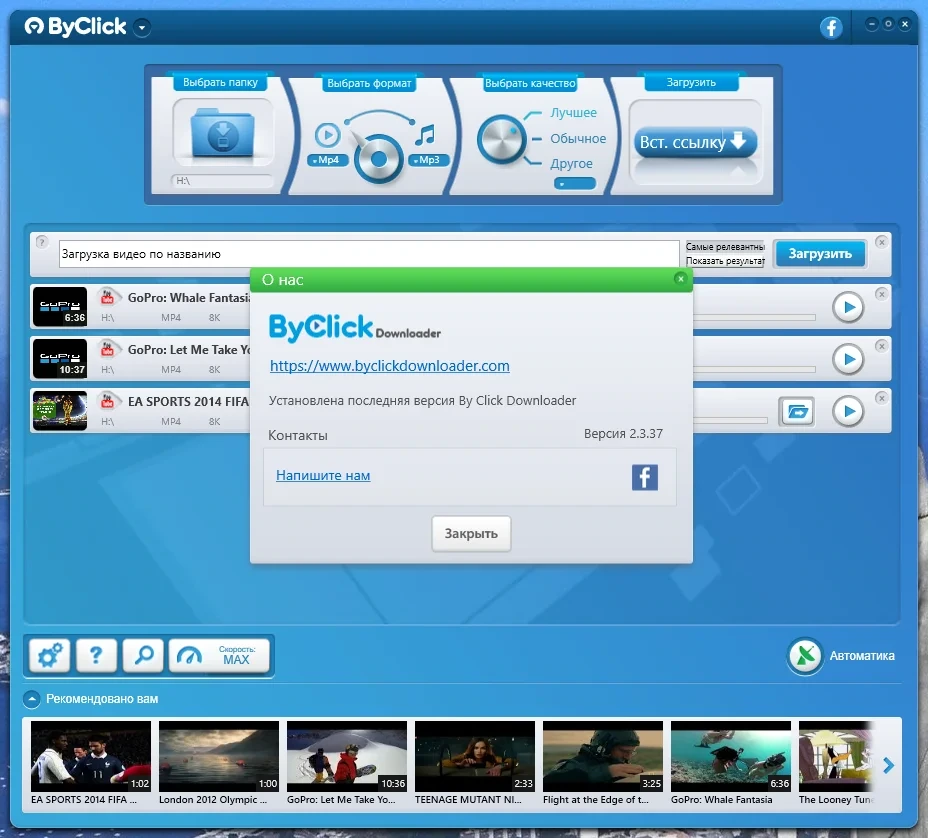Play the GoPro Whale Fantasia download
The image size is (928, 838).
[x=848, y=307]
